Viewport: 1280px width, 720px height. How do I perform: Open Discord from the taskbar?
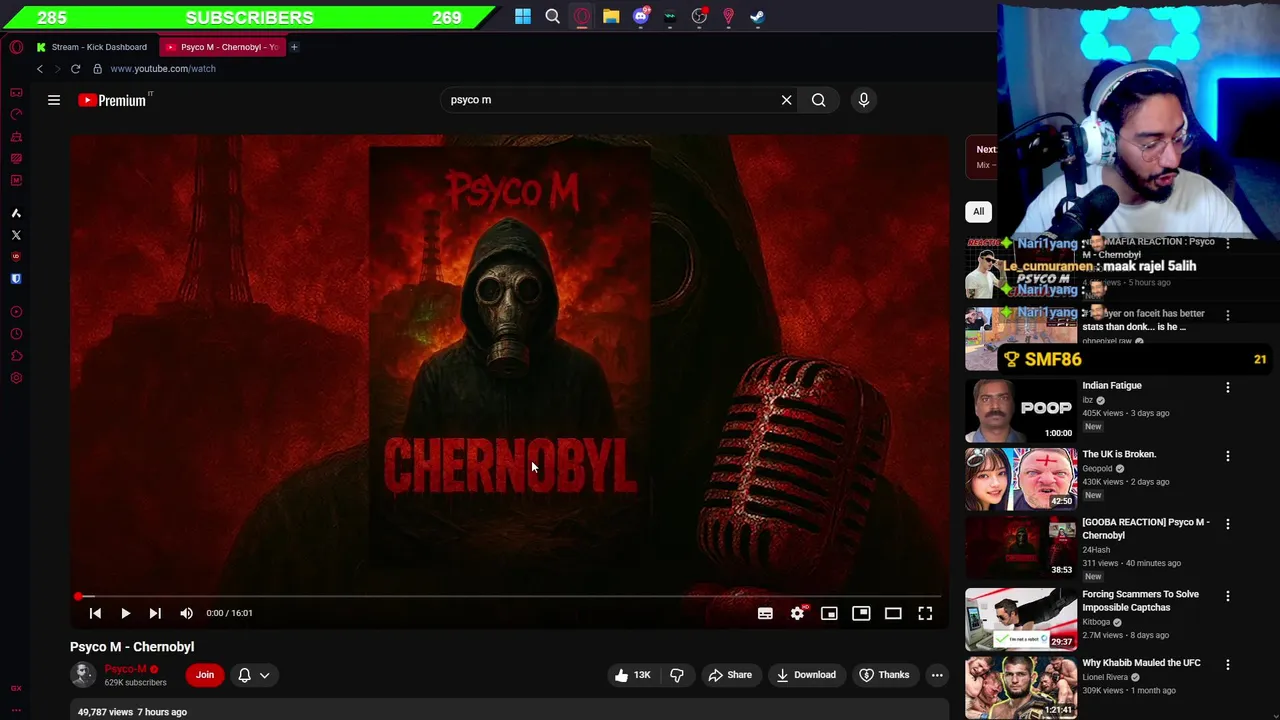pyautogui.click(x=641, y=16)
